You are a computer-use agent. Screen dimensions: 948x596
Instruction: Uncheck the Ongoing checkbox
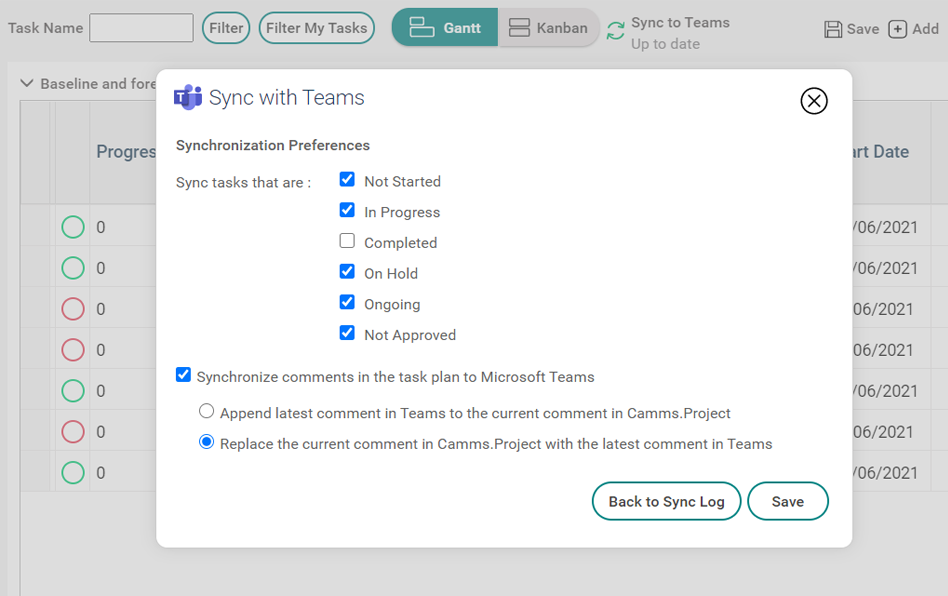pos(347,302)
